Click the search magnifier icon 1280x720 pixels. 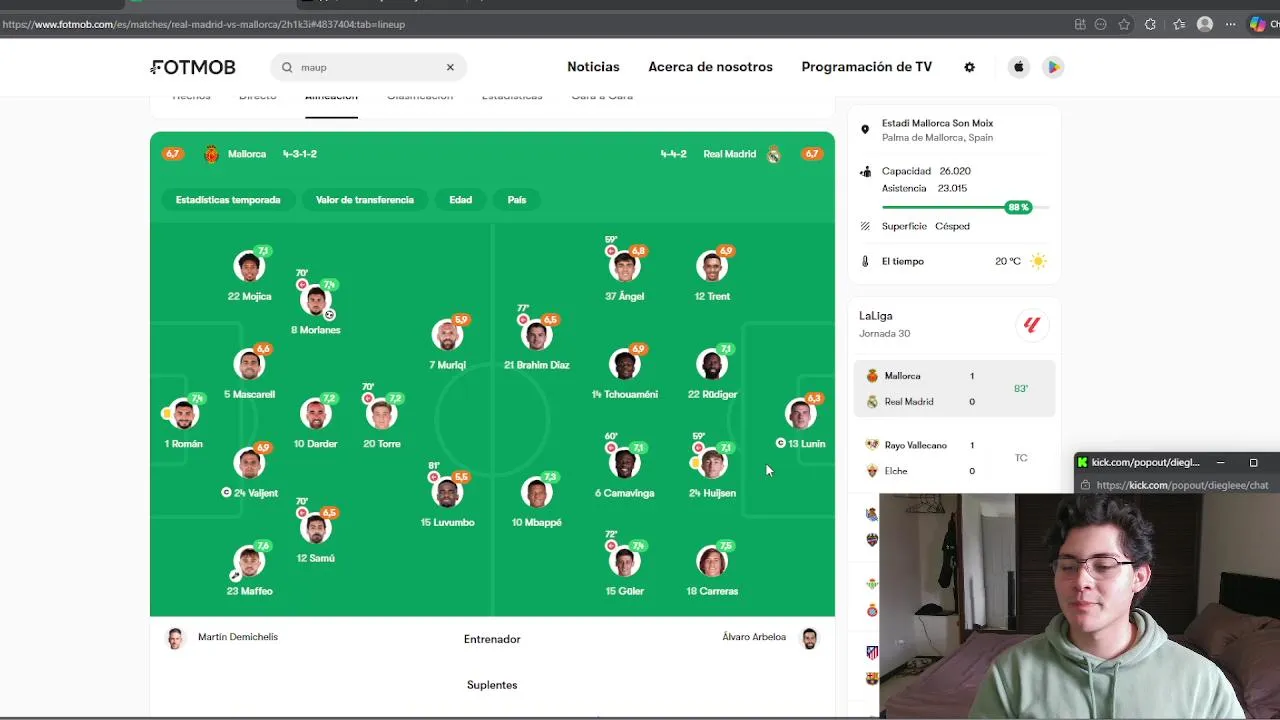click(x=287, y=67)
